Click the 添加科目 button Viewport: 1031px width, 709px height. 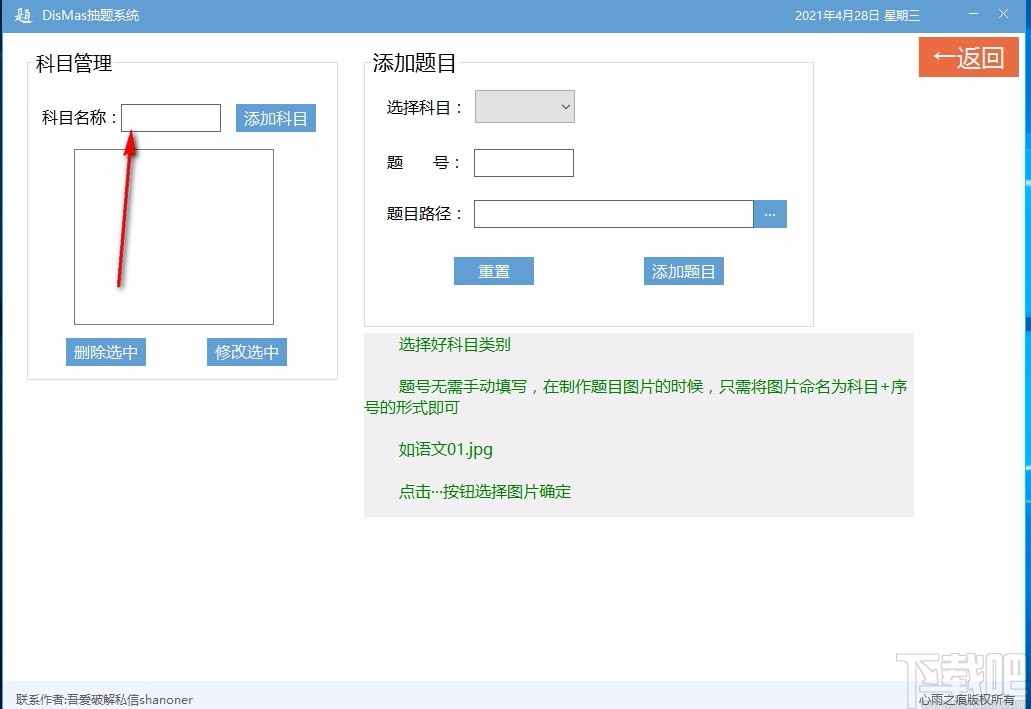coord(275,117)
